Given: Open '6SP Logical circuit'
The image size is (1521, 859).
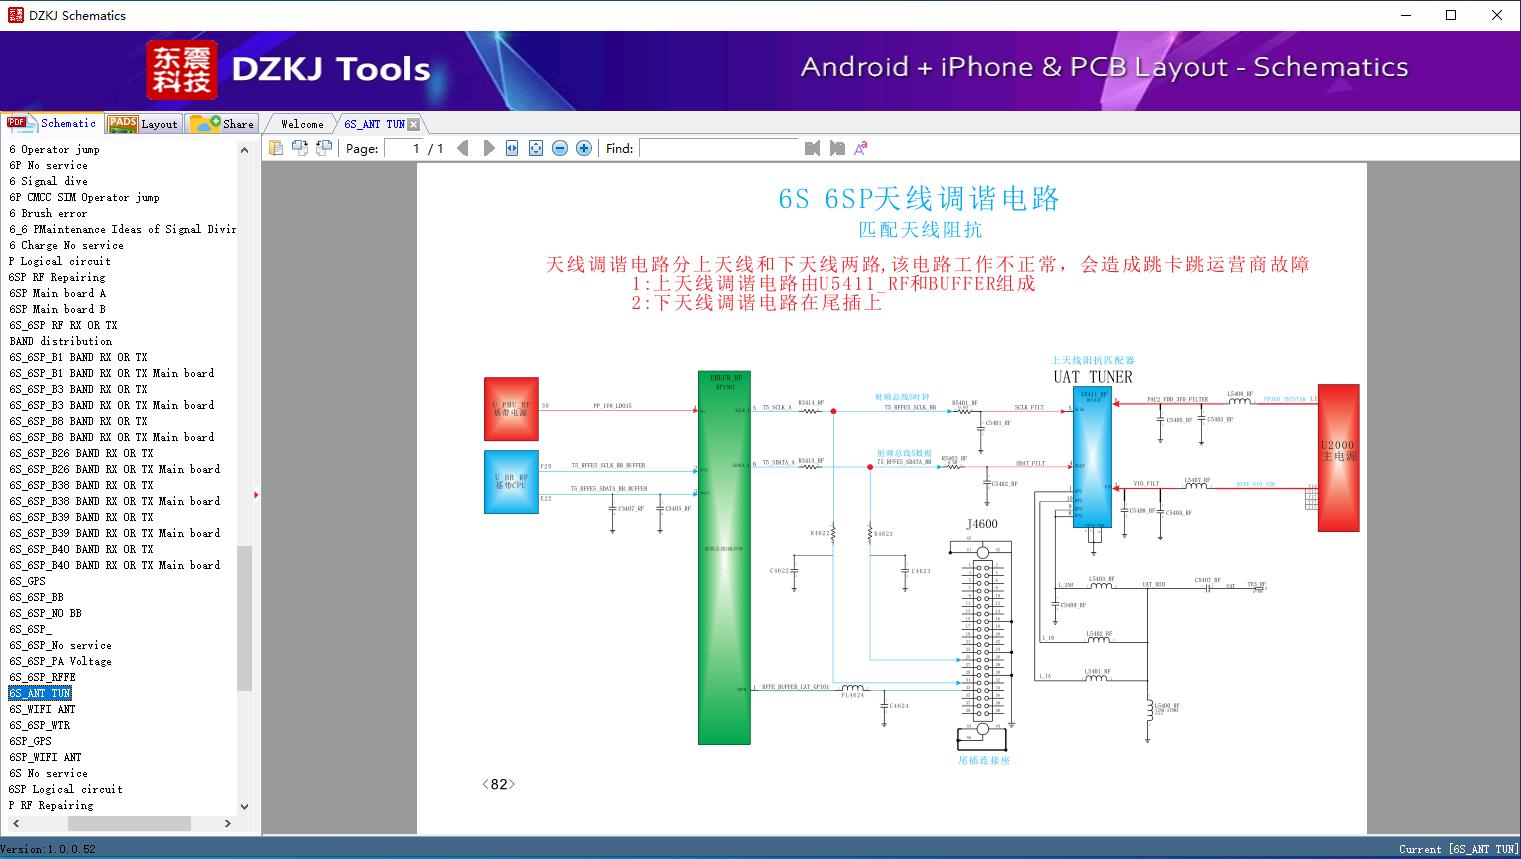Looking at the screenshot, I should tap(65, 789).
